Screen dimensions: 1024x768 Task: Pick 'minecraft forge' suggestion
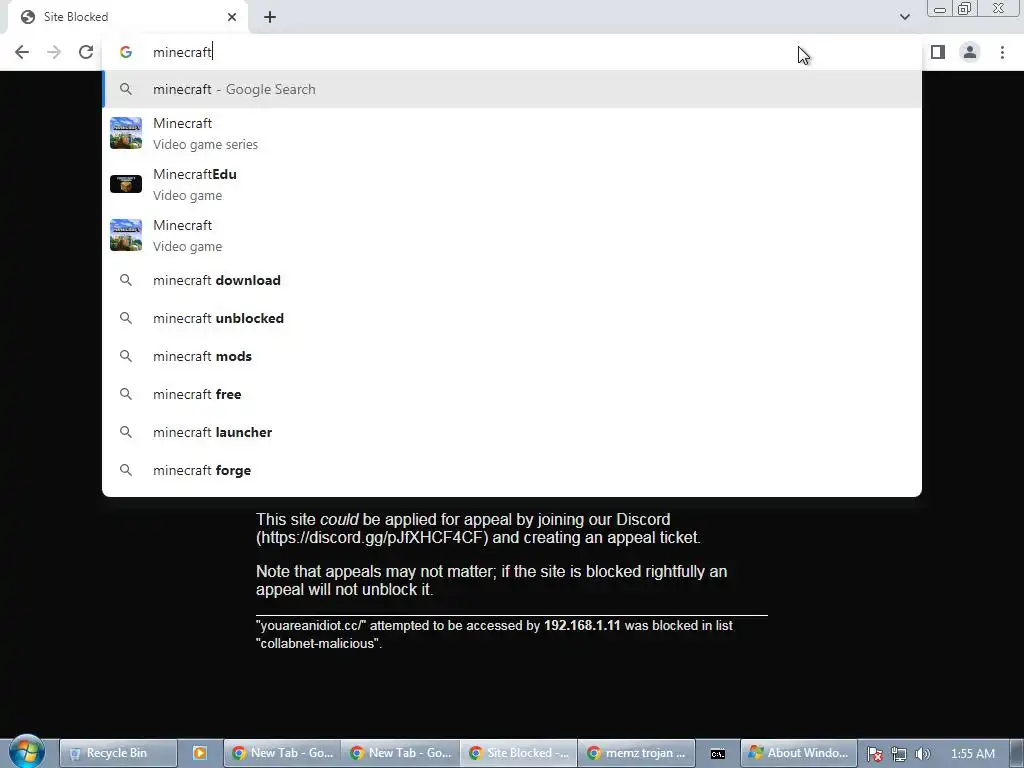click(x=512, y=470)
